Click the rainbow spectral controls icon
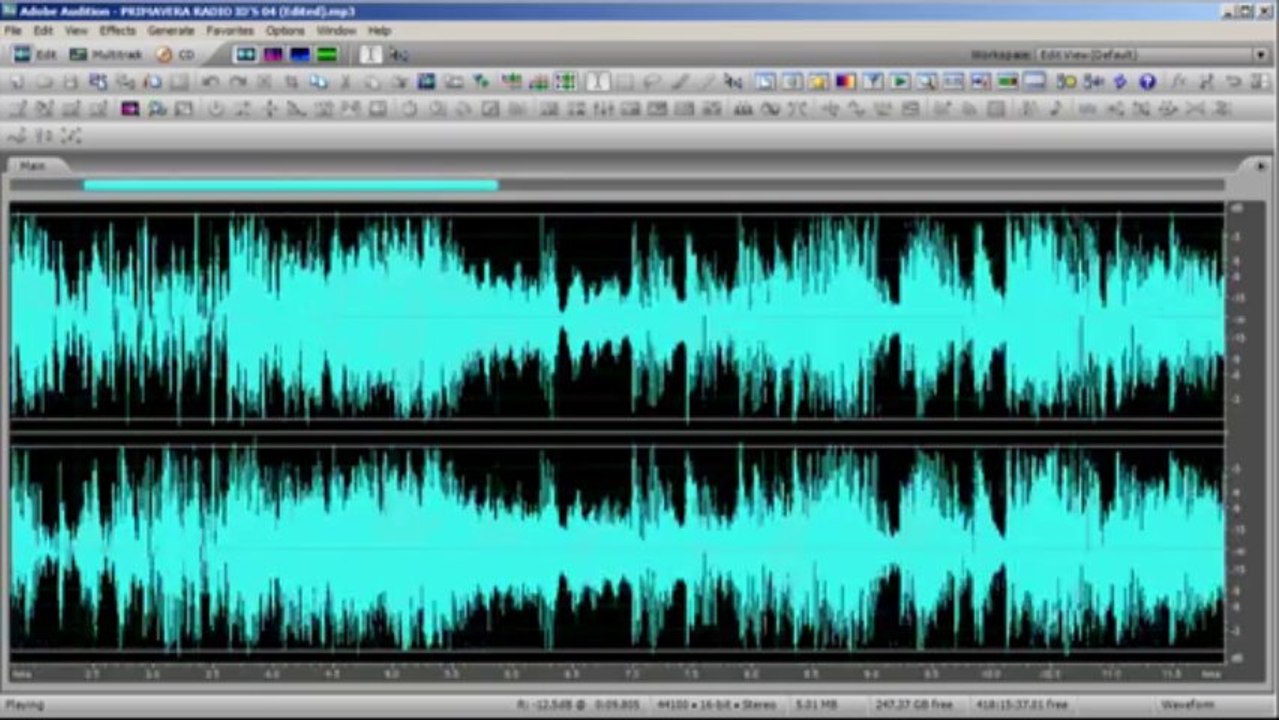 [846, 82]
